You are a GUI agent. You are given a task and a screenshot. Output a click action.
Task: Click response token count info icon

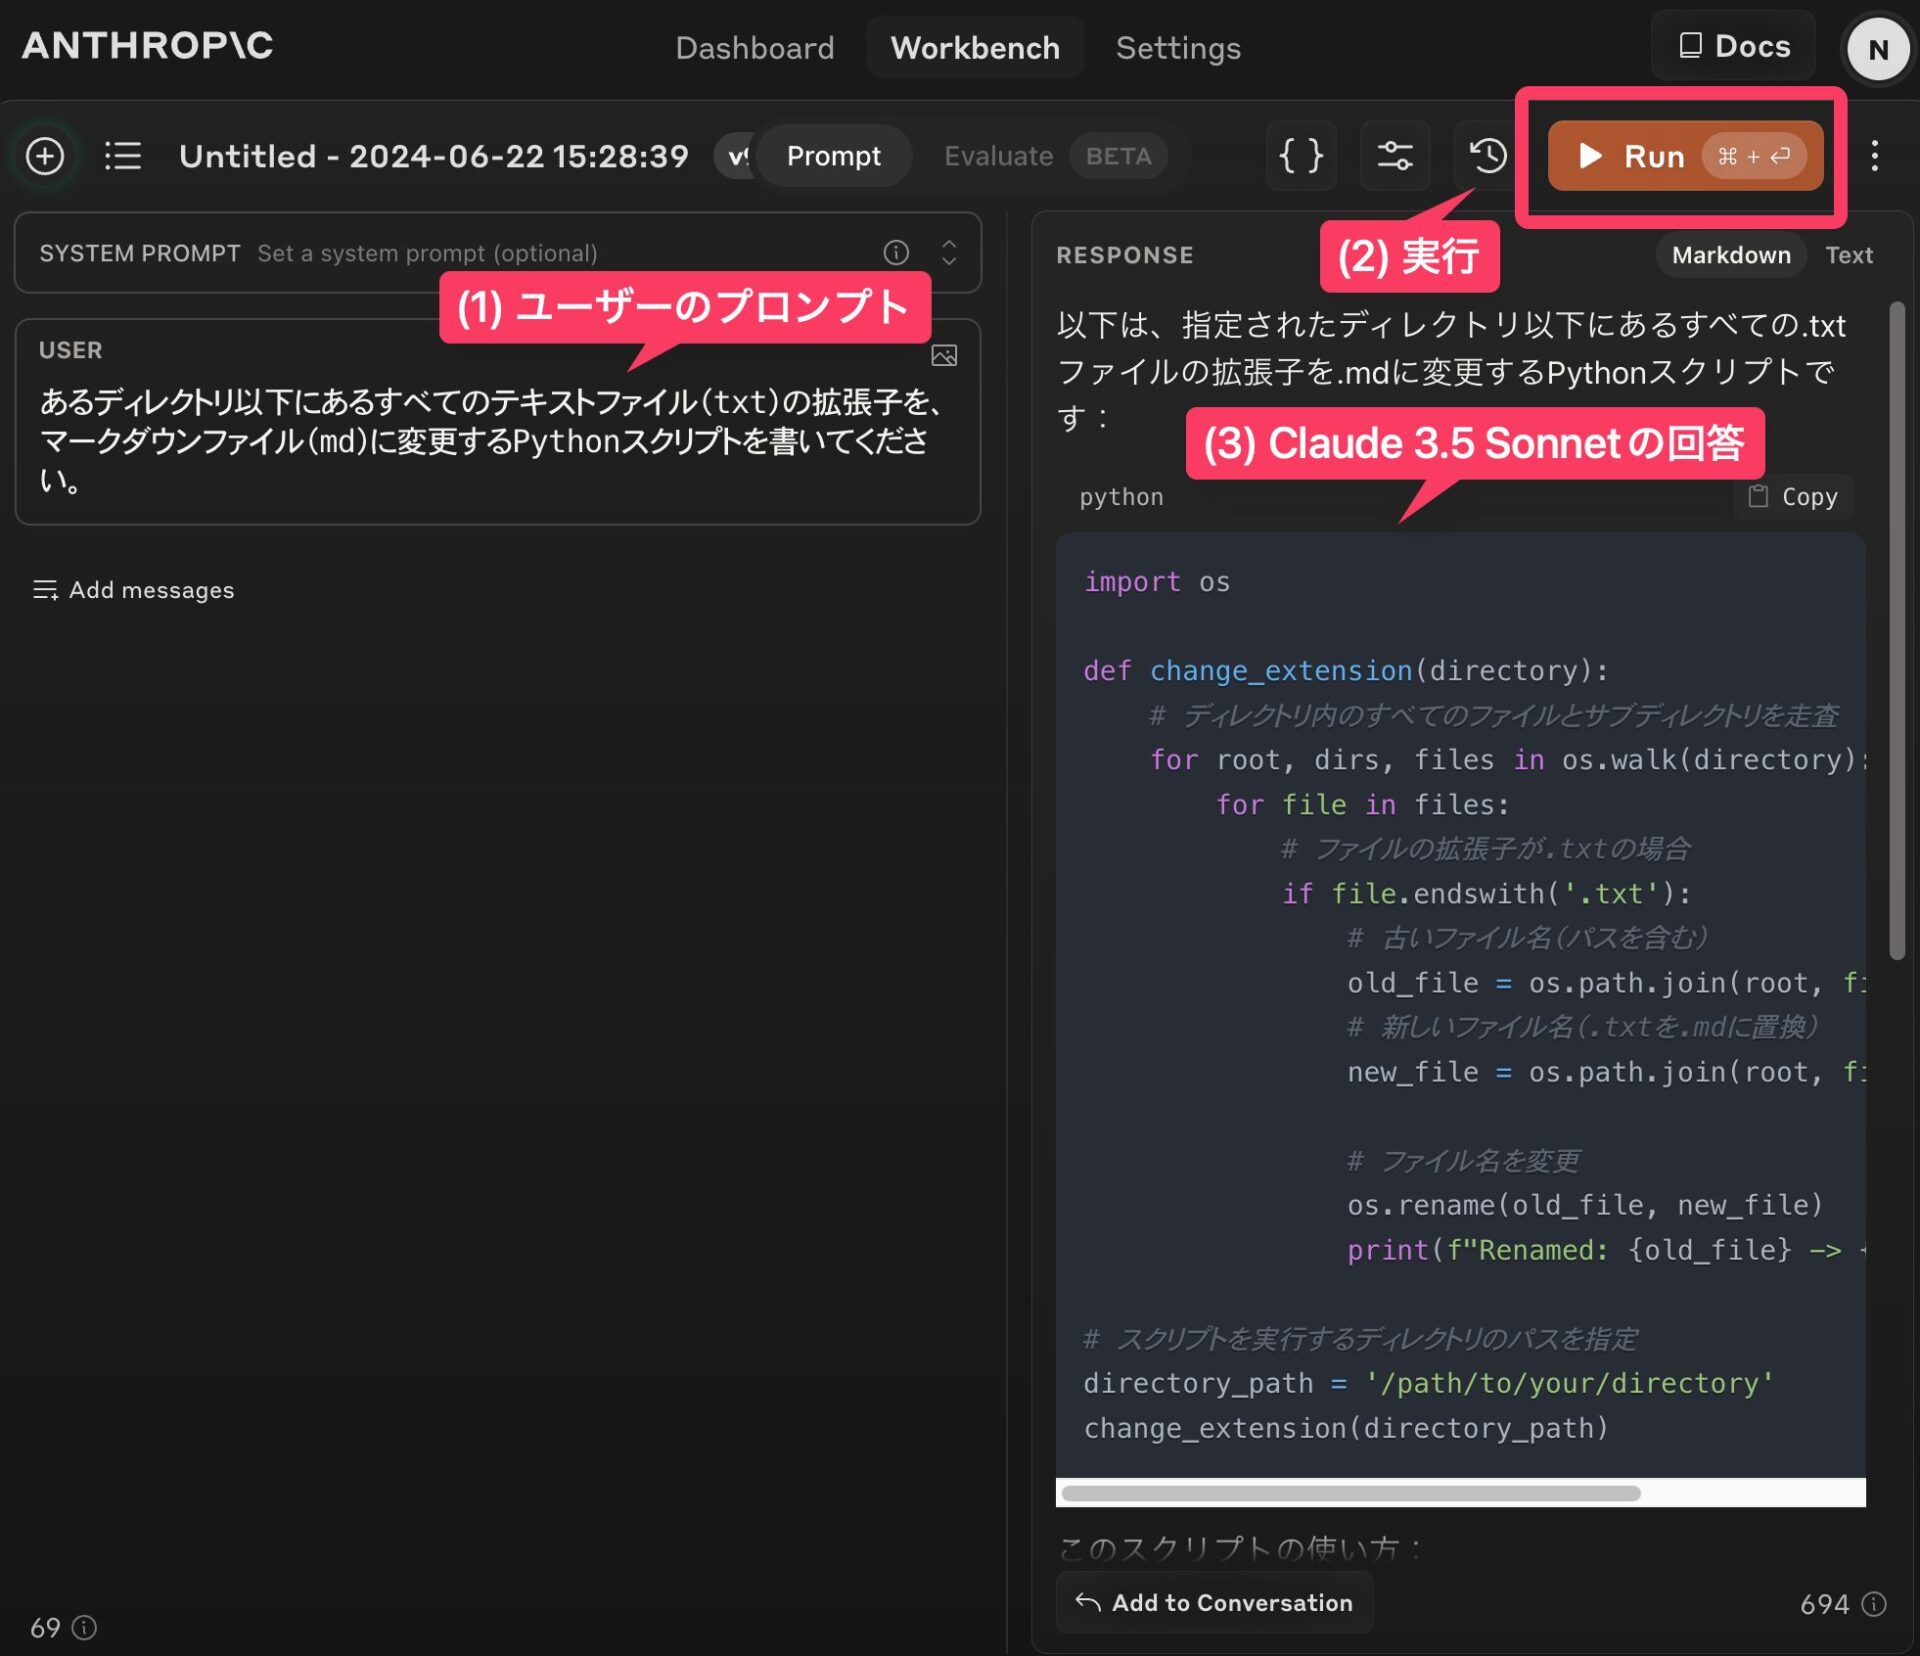[x=1874, y=1604]
